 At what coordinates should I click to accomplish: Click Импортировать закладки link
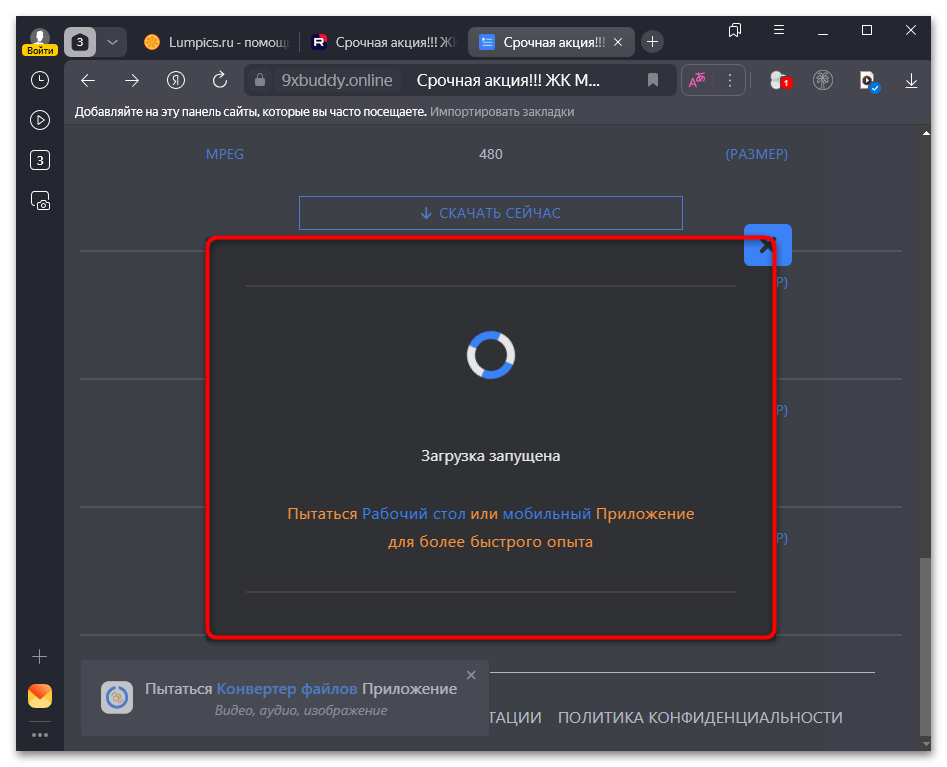502,112
